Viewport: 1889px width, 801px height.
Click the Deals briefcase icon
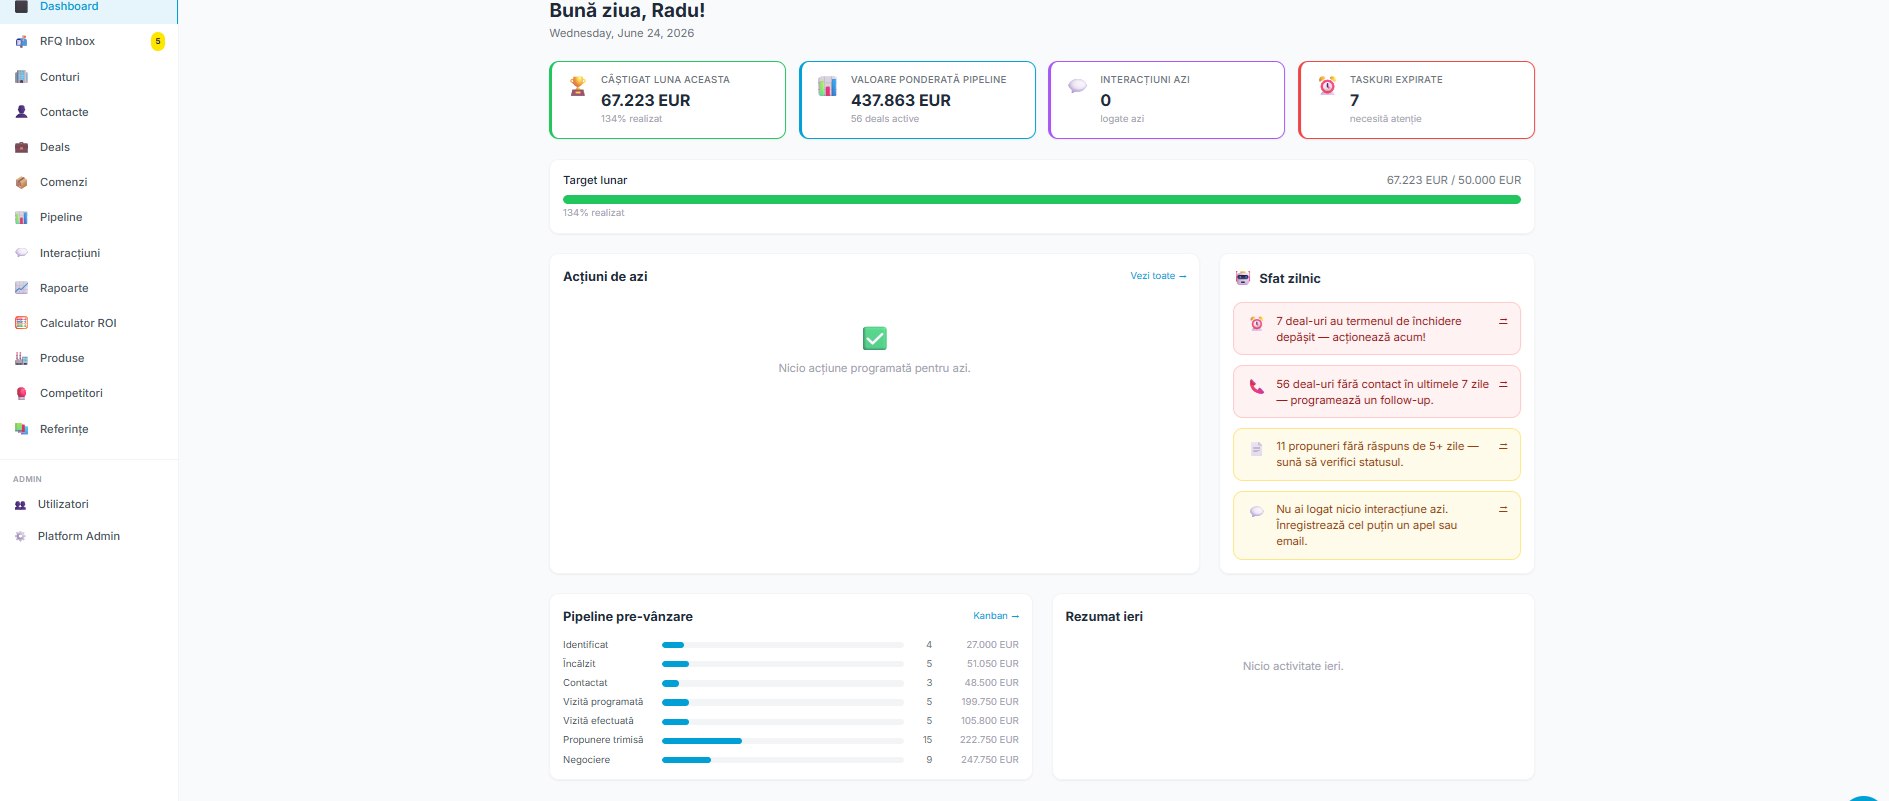pyautogui.click(x=21, y=147)
